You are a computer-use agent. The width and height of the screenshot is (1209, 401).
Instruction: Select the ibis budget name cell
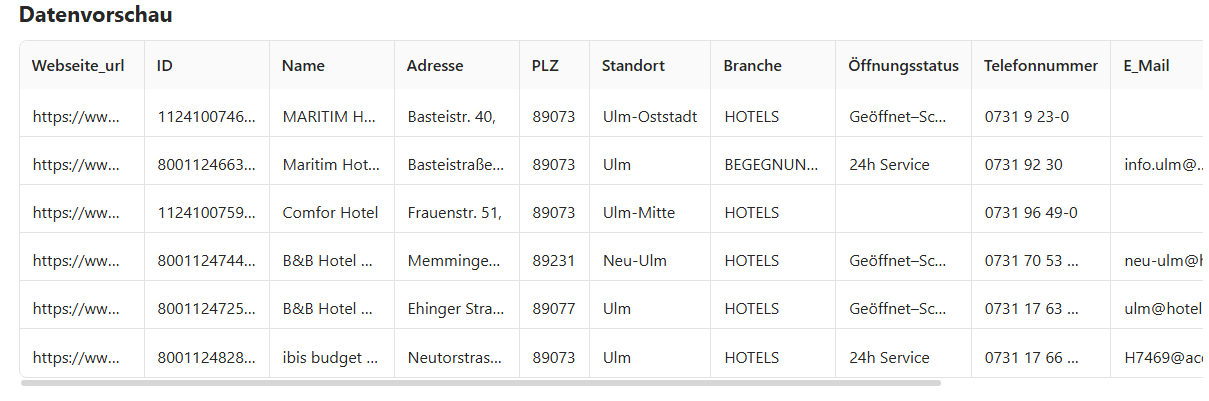click(x=332, y=357)
